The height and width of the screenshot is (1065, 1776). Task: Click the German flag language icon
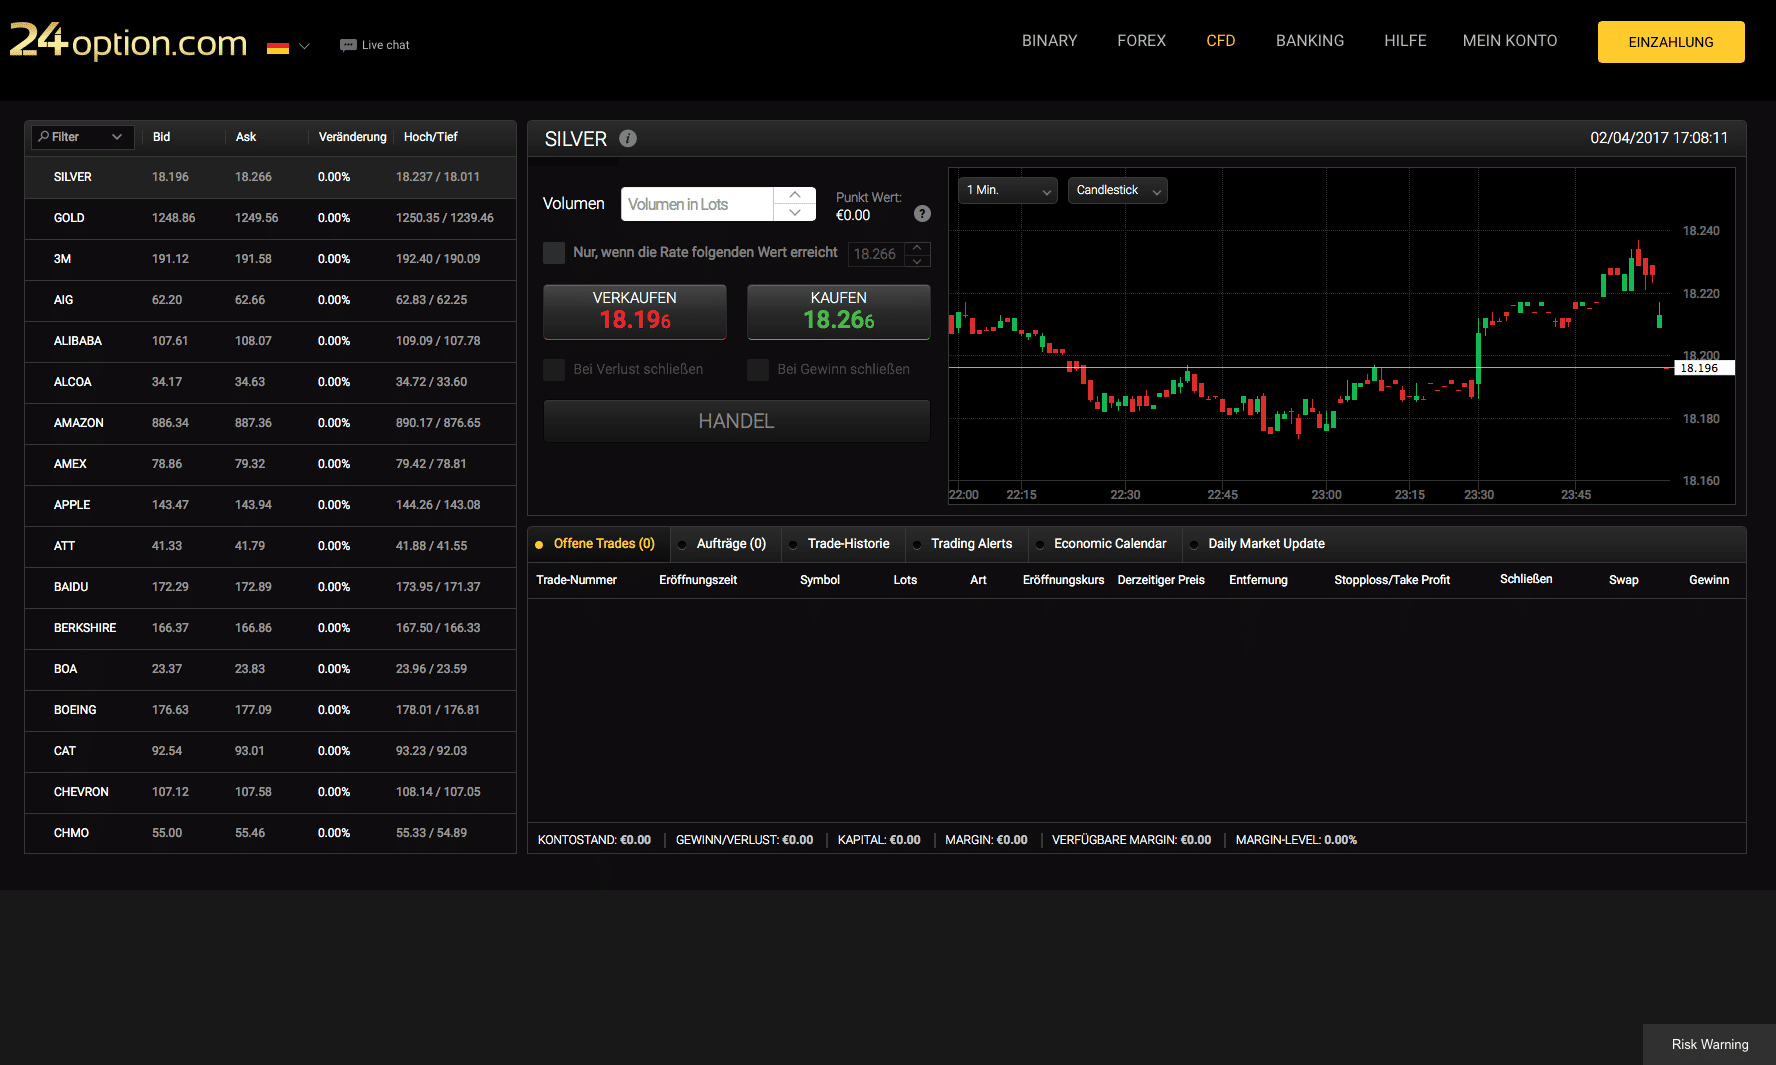click(x=278, y=47)
